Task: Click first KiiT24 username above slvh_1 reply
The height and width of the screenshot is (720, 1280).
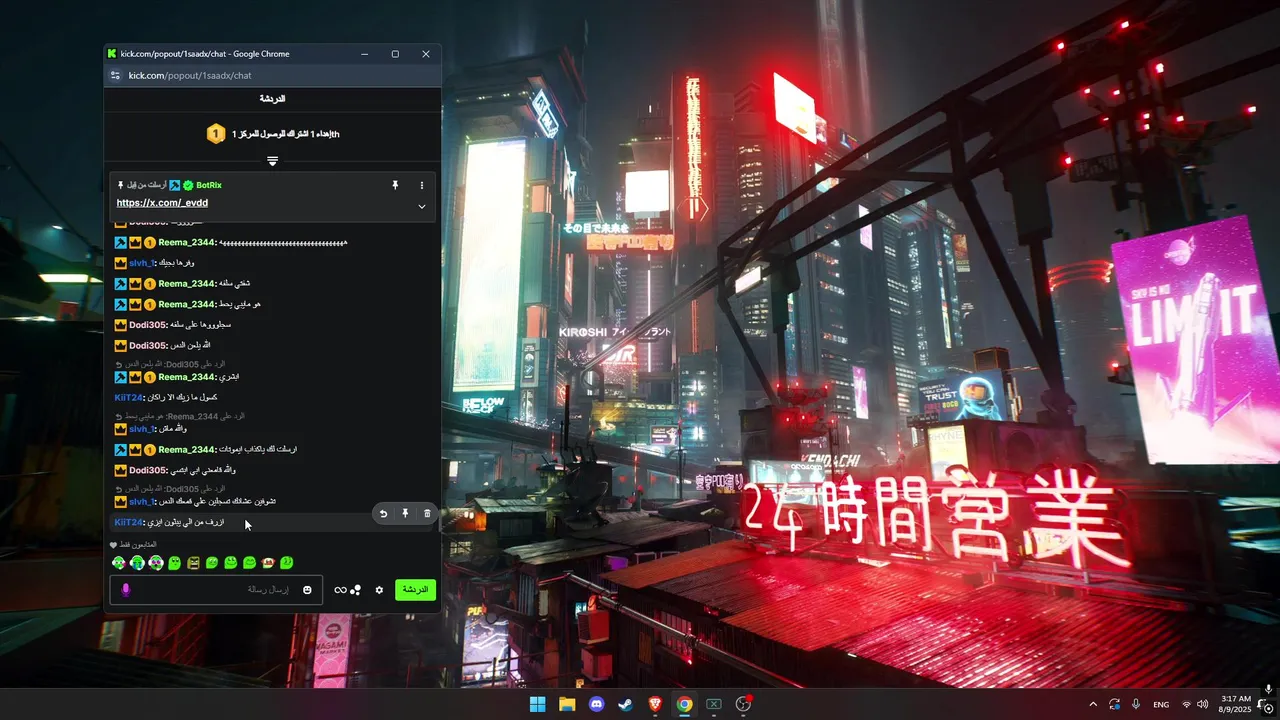Action: click(x=130, y=397)
